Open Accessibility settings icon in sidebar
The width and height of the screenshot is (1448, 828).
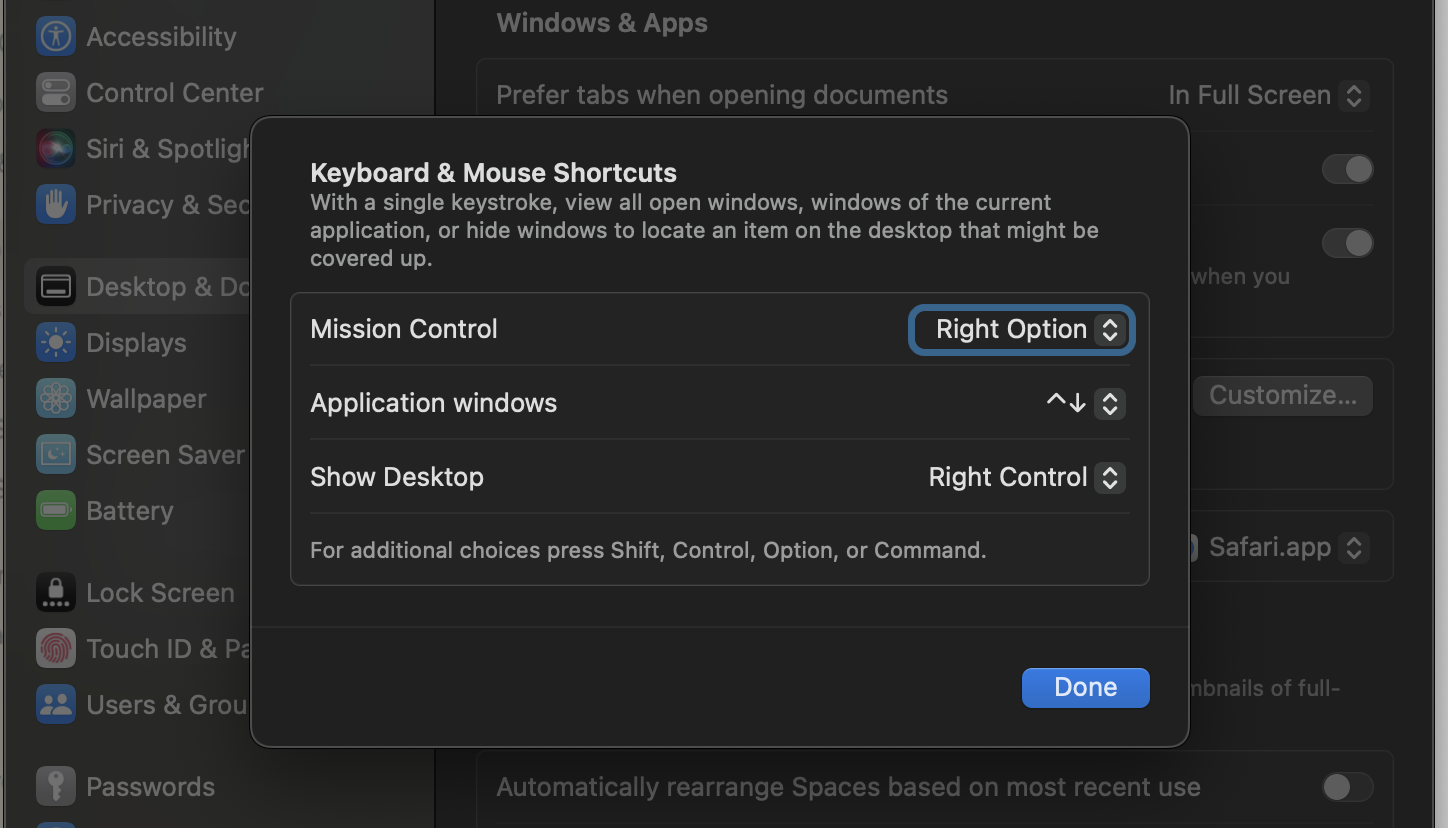(56, 37)
